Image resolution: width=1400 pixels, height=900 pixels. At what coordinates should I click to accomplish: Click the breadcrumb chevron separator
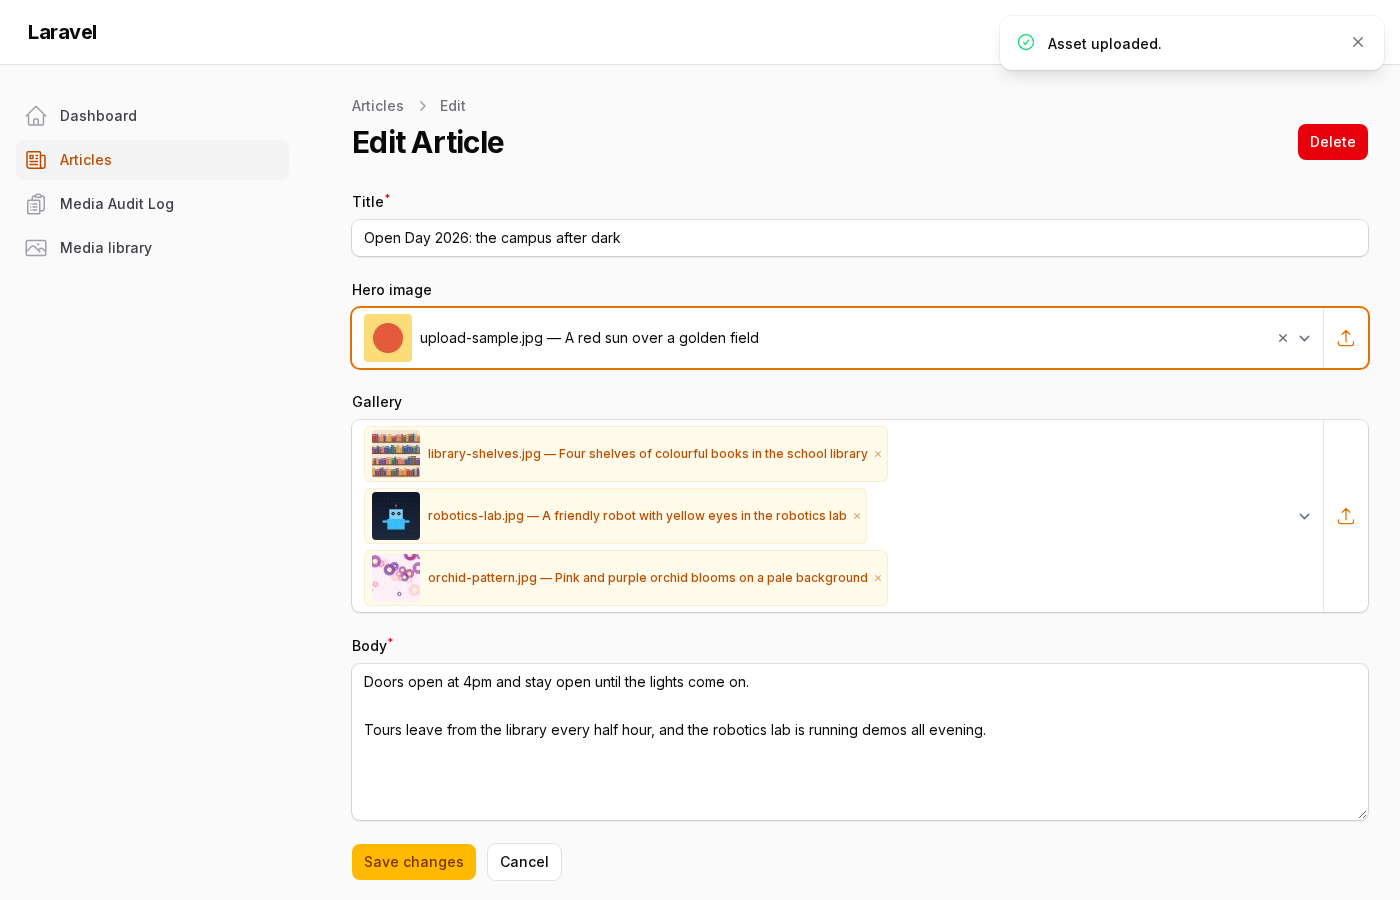pos(422,106)
